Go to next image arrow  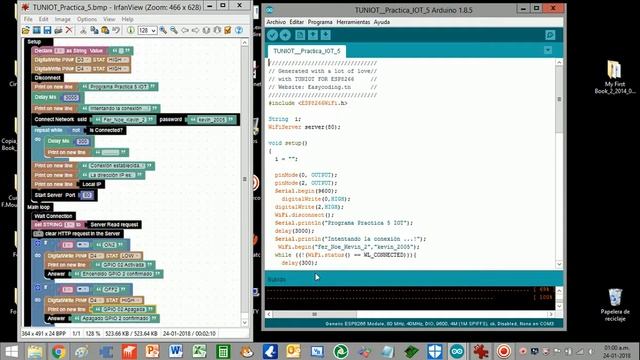tap(196, 30)
